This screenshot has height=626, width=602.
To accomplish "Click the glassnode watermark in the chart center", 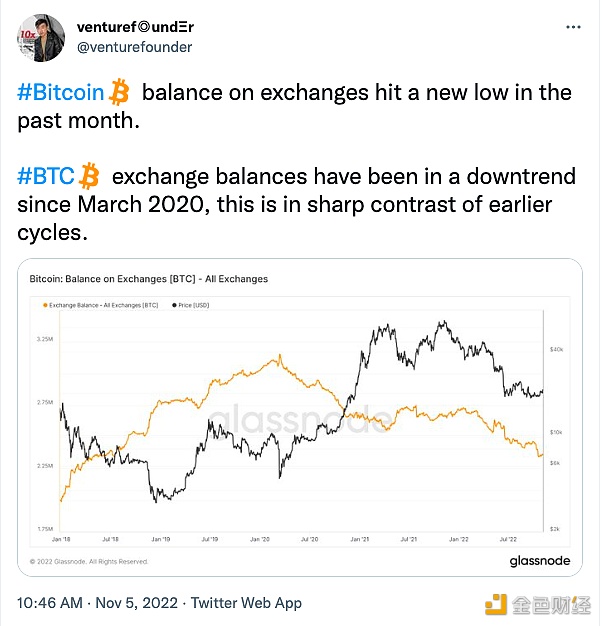I will [300, 417].
